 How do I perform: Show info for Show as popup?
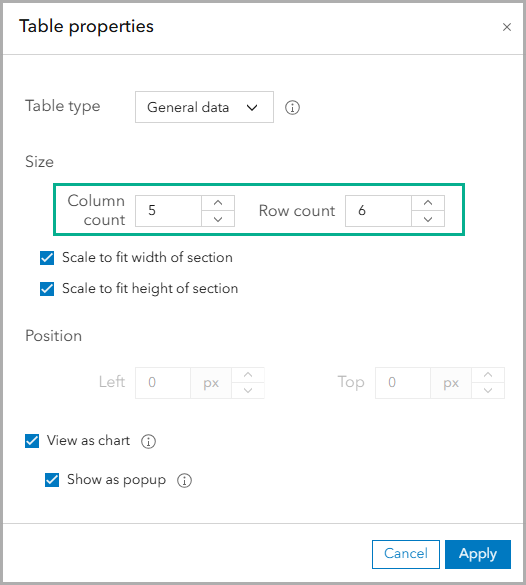[x=184, y=481]
